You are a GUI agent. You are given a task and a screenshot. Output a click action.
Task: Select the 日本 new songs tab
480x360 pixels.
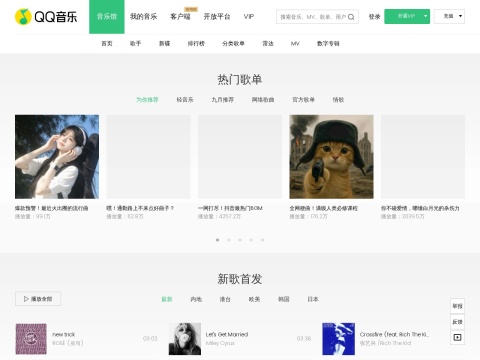pos(313,299)
